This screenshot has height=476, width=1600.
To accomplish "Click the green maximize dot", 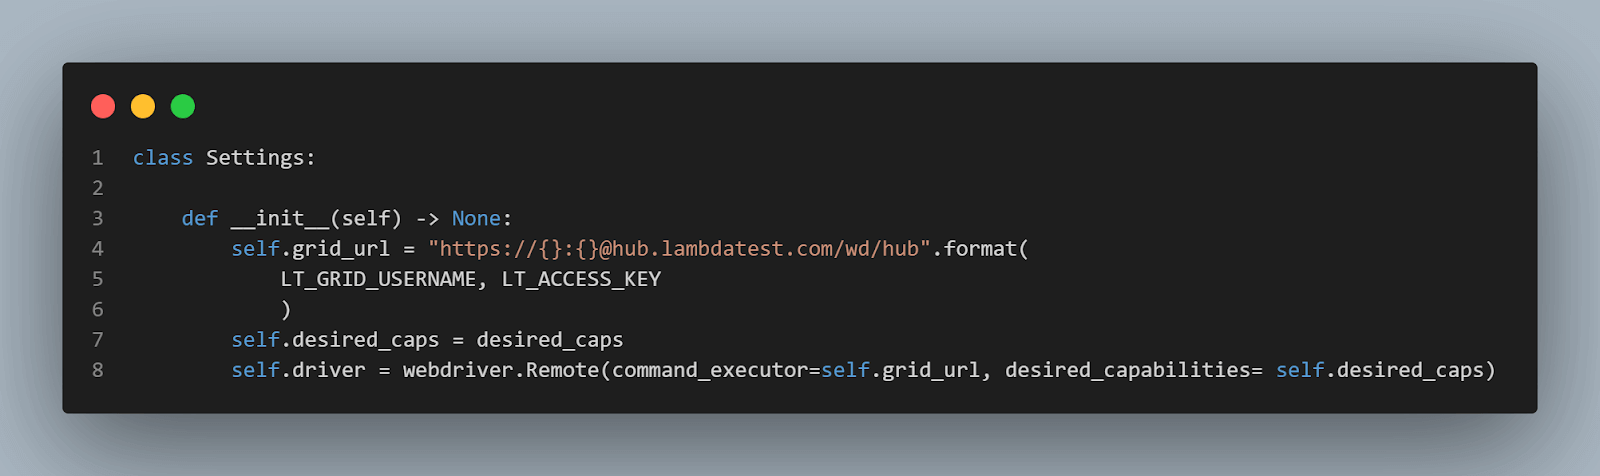I will click(x=183, y=106).
